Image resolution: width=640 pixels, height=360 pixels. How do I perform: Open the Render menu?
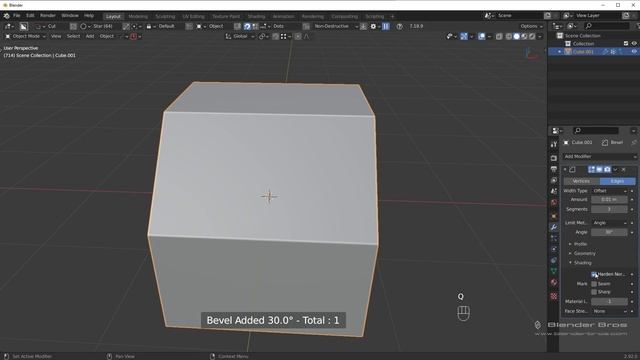48,16
